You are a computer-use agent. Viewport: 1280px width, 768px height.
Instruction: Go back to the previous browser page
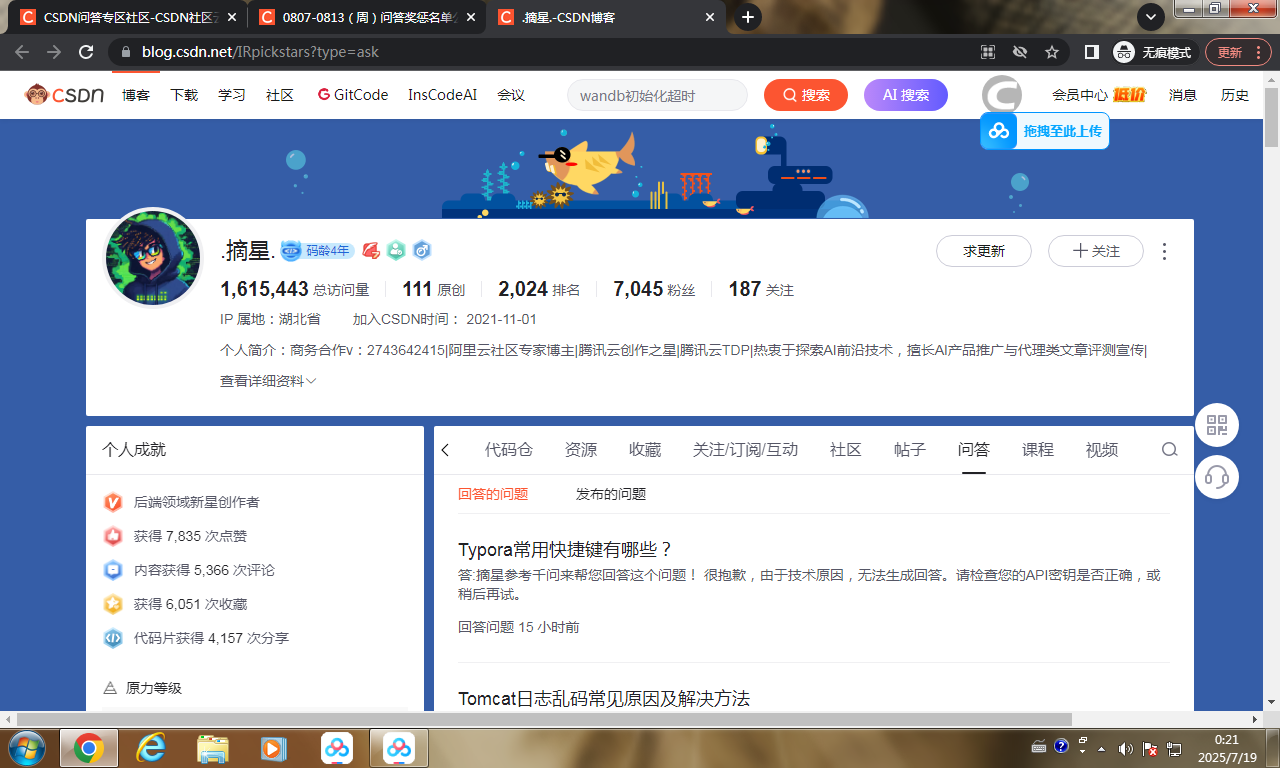[x=22, y=52]
